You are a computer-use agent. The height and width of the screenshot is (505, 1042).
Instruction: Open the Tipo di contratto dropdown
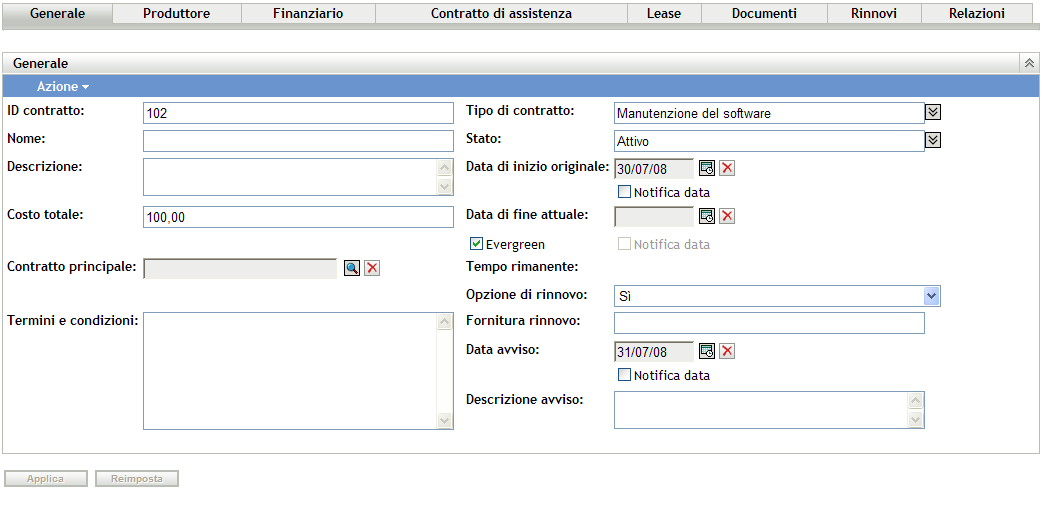coord(933,113)
